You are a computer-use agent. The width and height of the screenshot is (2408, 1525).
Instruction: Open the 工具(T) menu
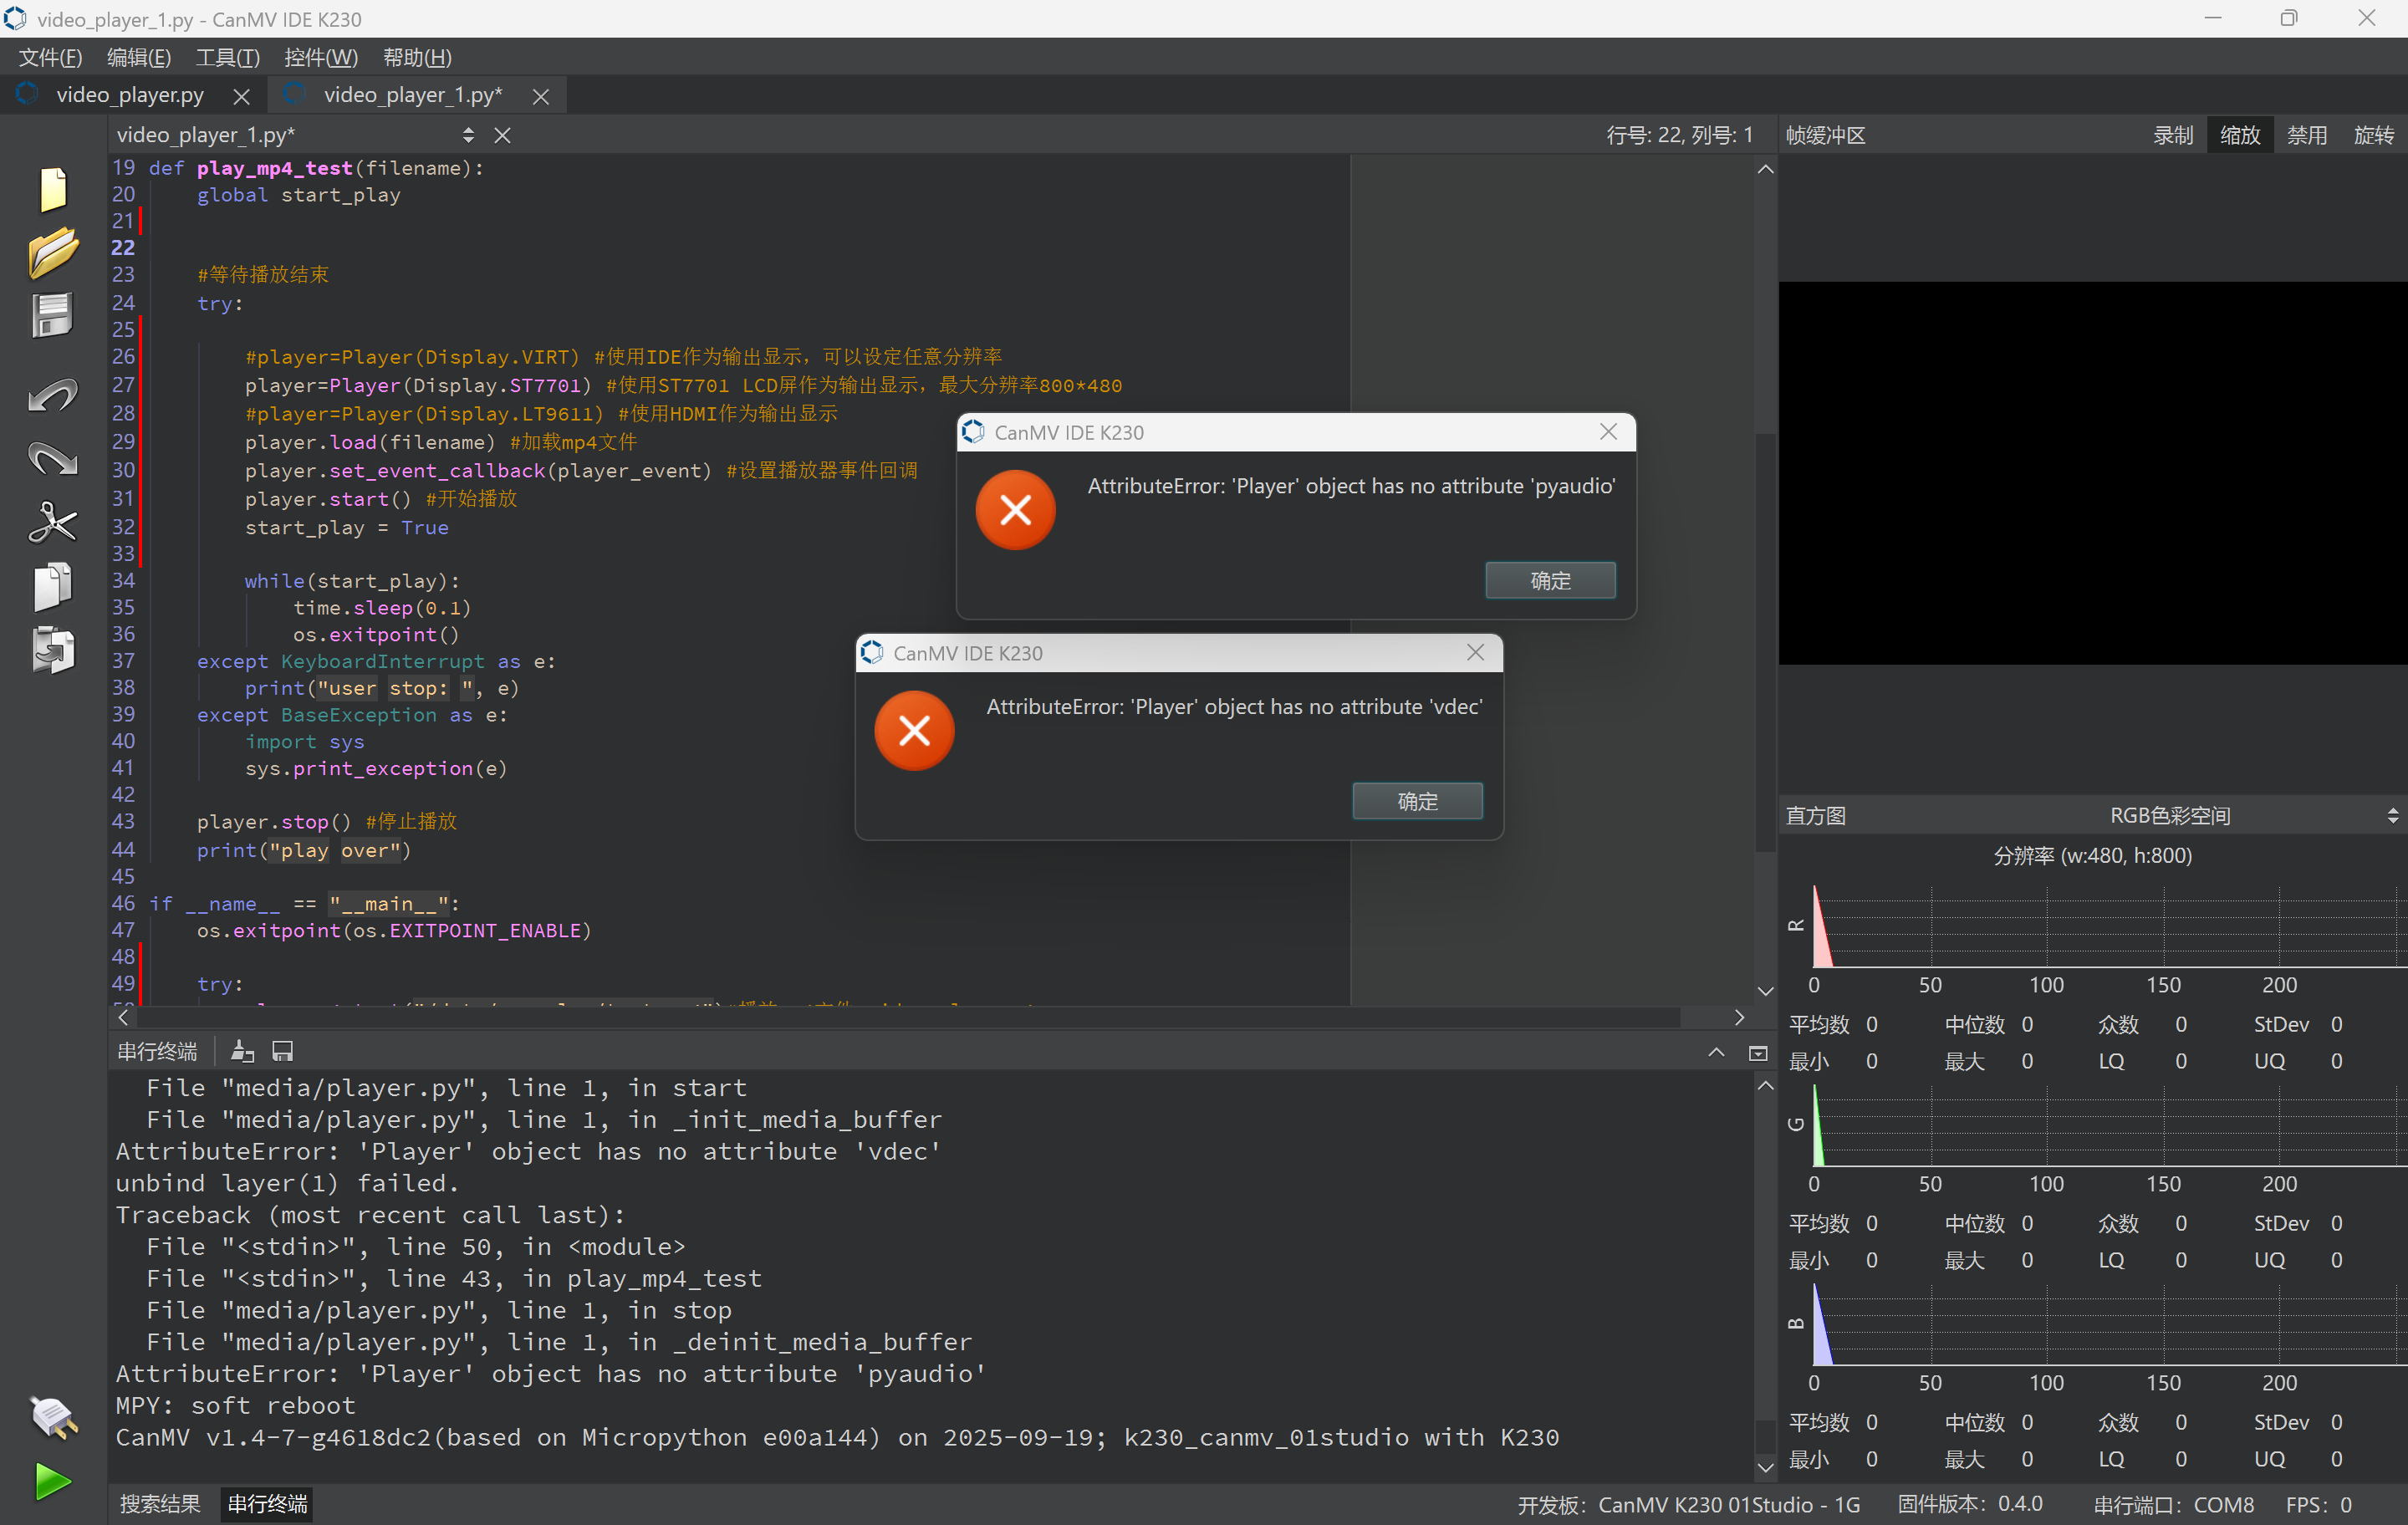pyautogui.click(x=228, y=57)
